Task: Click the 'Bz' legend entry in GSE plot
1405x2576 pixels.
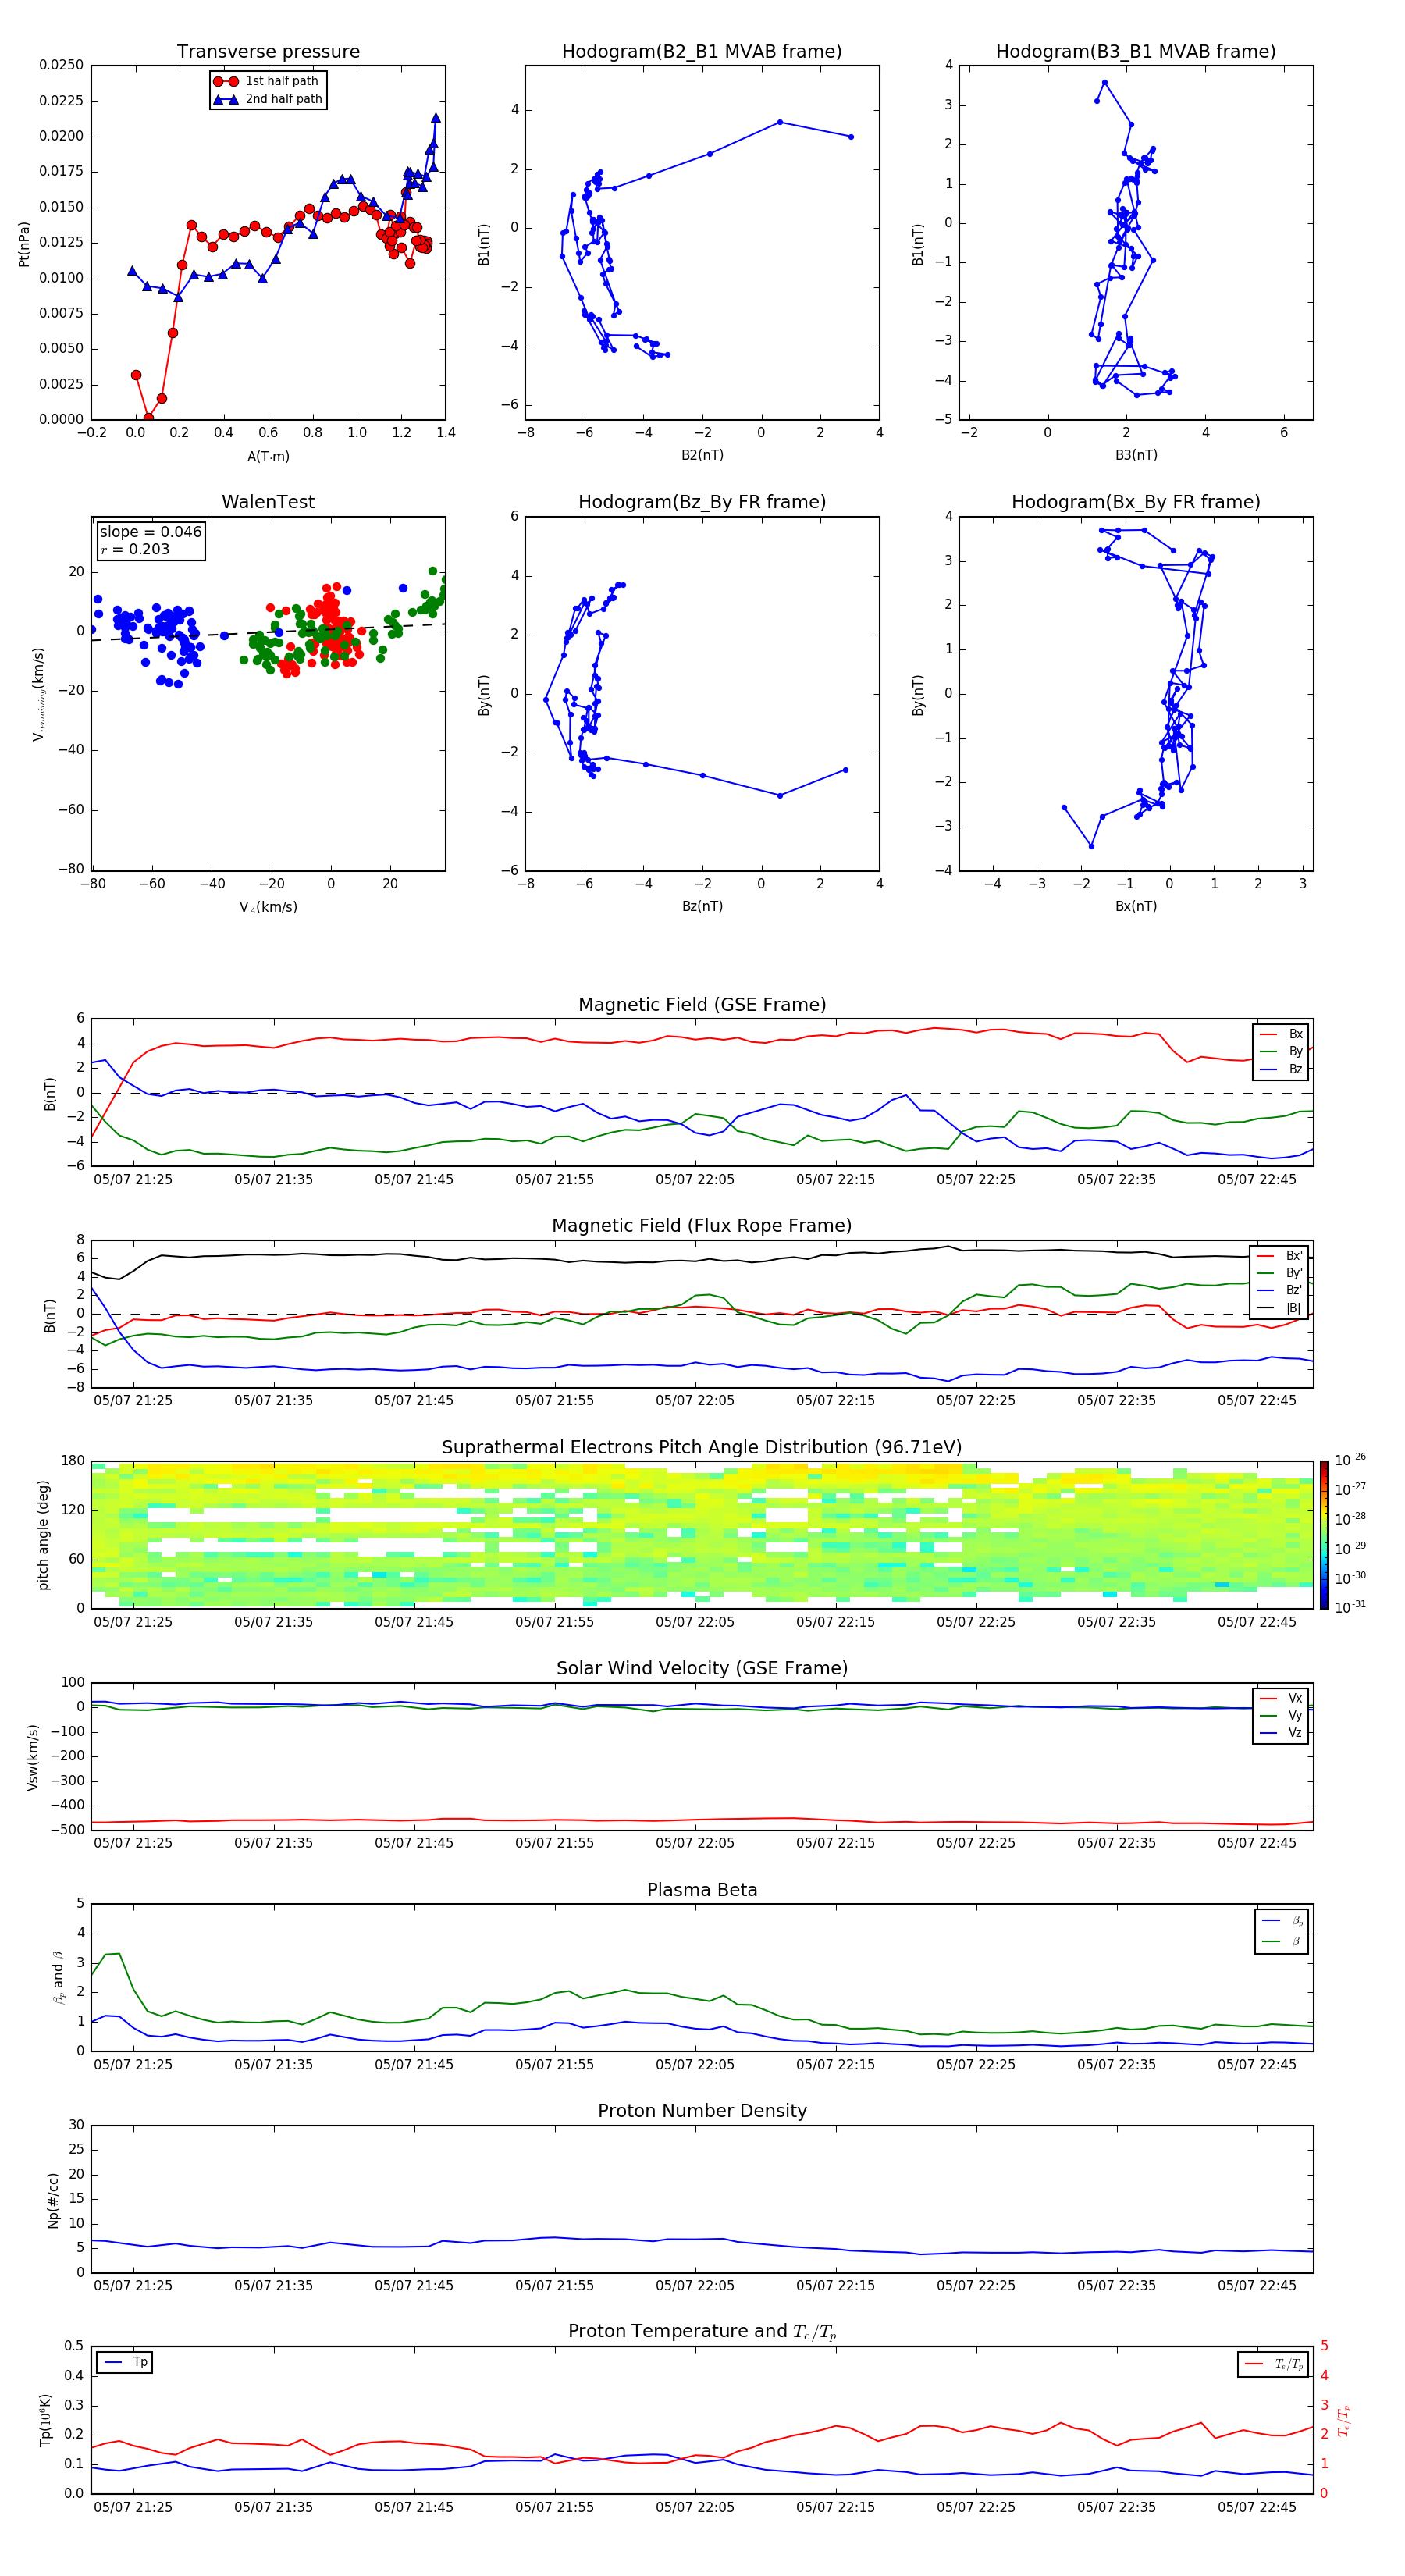Action: (1282, 1069)
